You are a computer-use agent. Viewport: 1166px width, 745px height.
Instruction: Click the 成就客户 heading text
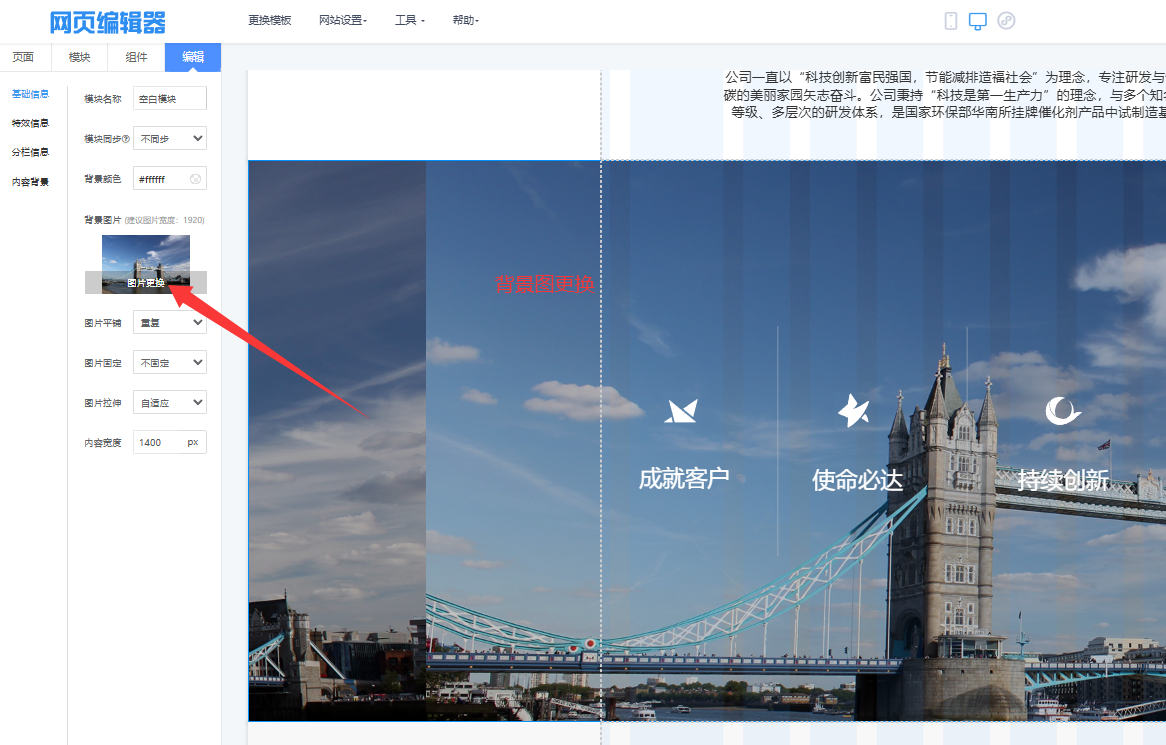point(684,479)
